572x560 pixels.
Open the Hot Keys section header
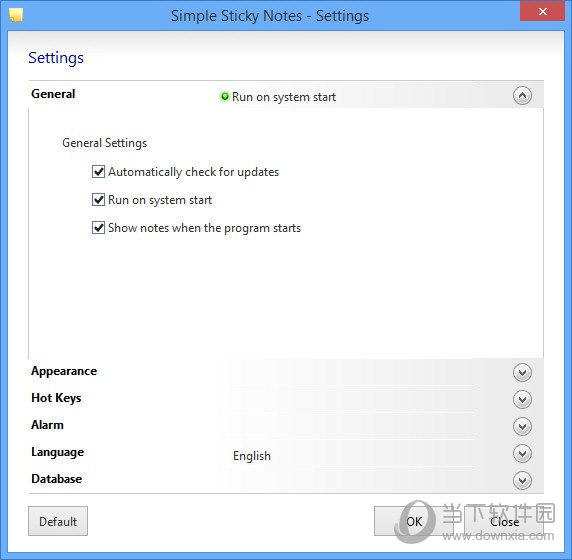56,398
